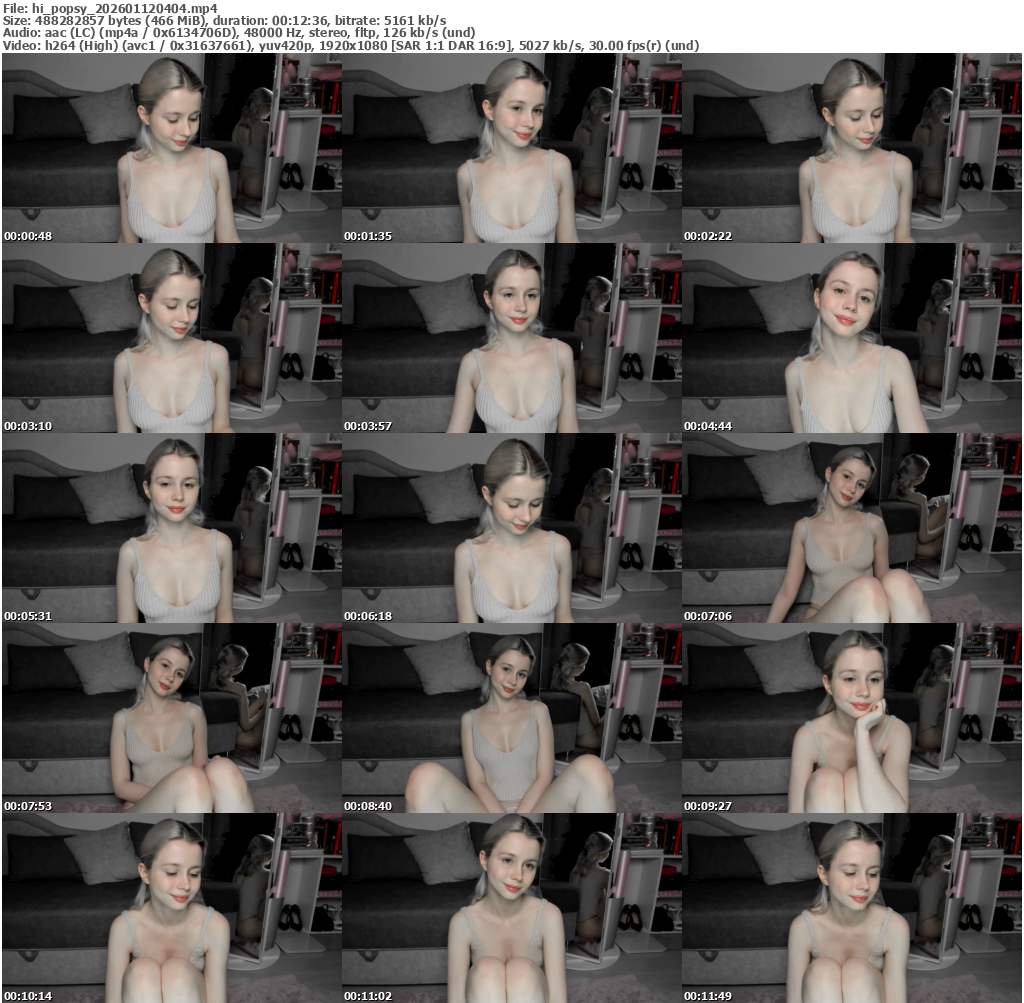Click the file name hi_popsy_202601120404.mp4
Viewport: 1024px width, 1003px height.
coord(125,8)
